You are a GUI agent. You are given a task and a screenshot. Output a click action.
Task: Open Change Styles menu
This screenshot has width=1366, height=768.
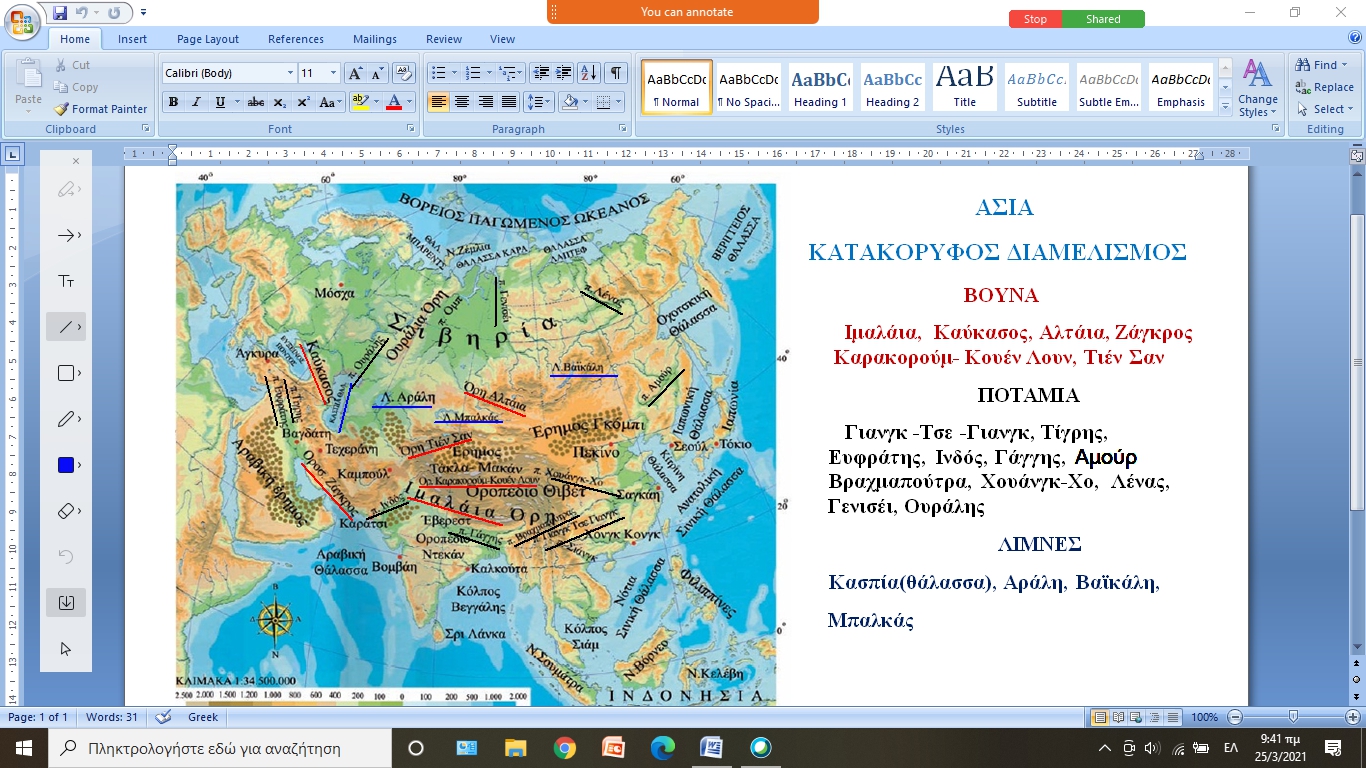point(1257,88)
